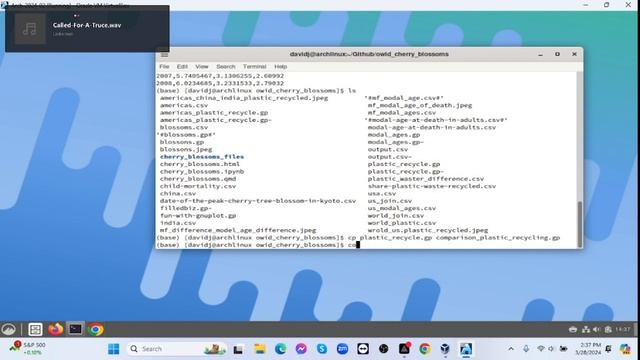Click the Called-For-A-Truce.wav notification popup
Image resolution: width=640 pixels, height=360 pixels.
87,29
